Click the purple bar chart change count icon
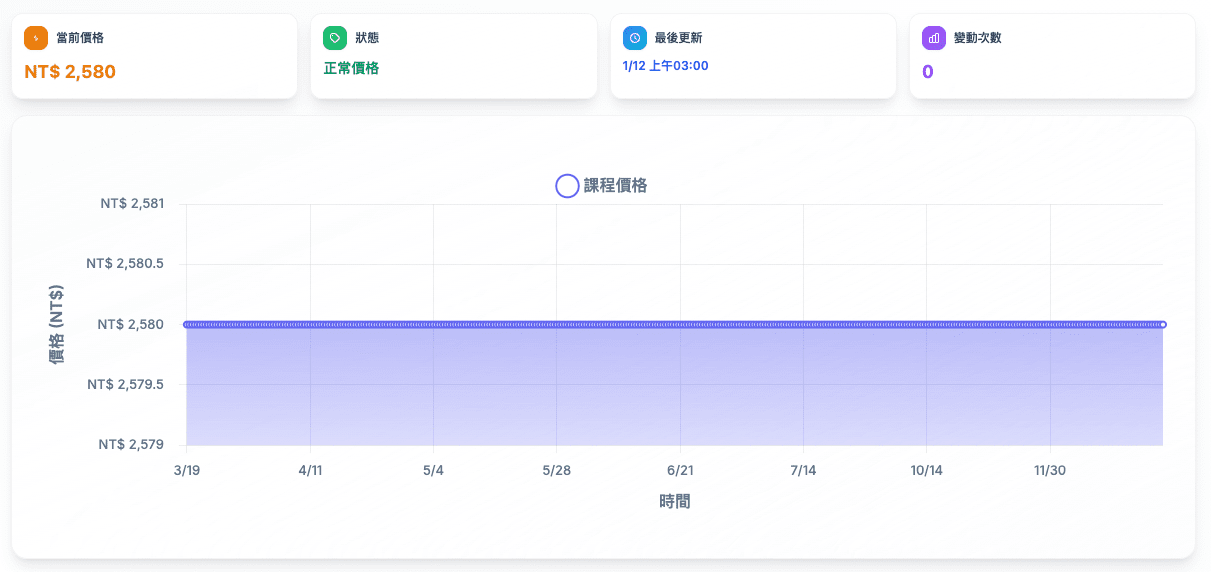1211x572 pixels. [x=934, y=38]
